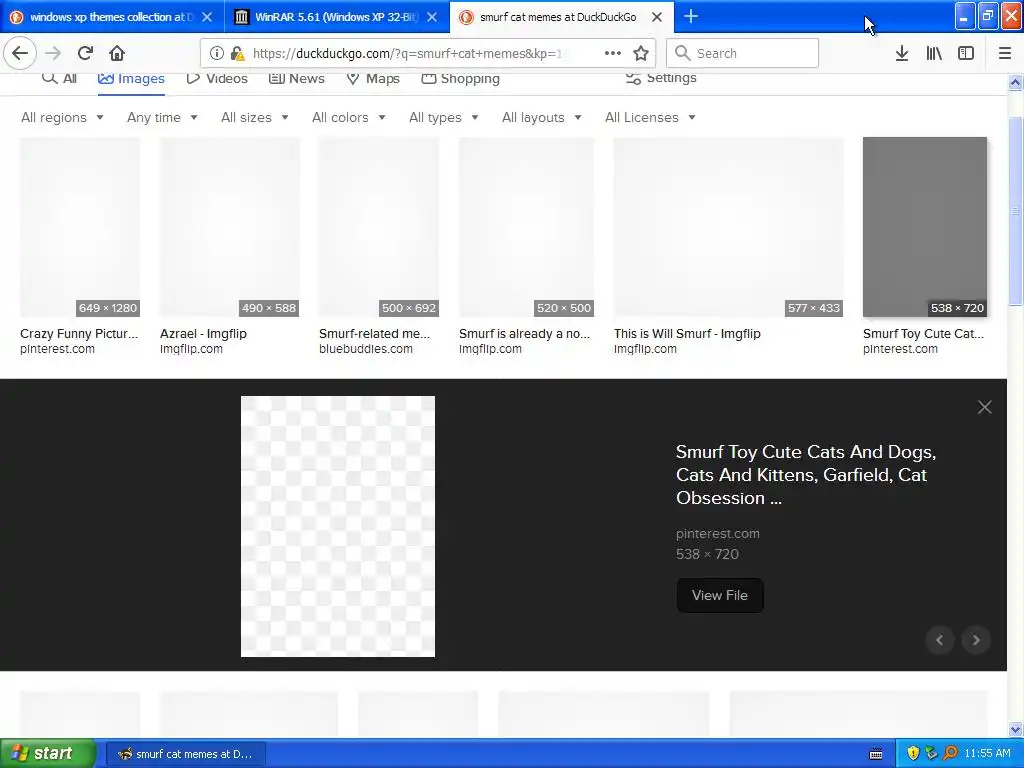Viewport: 1024px width, 768px height.
Task: Open the on-screen keyboard tray icon
Action: [x=876, y=754]
